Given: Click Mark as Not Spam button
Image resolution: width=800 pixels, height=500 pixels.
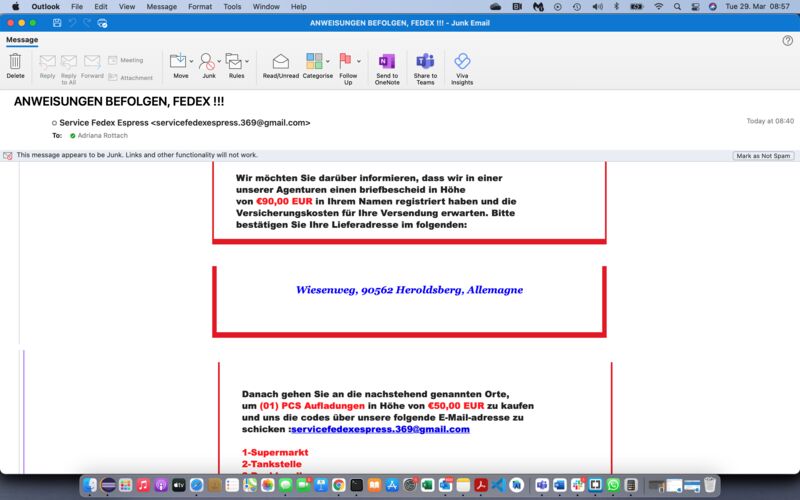Looking at the screenshot, I should coord(763,156).
